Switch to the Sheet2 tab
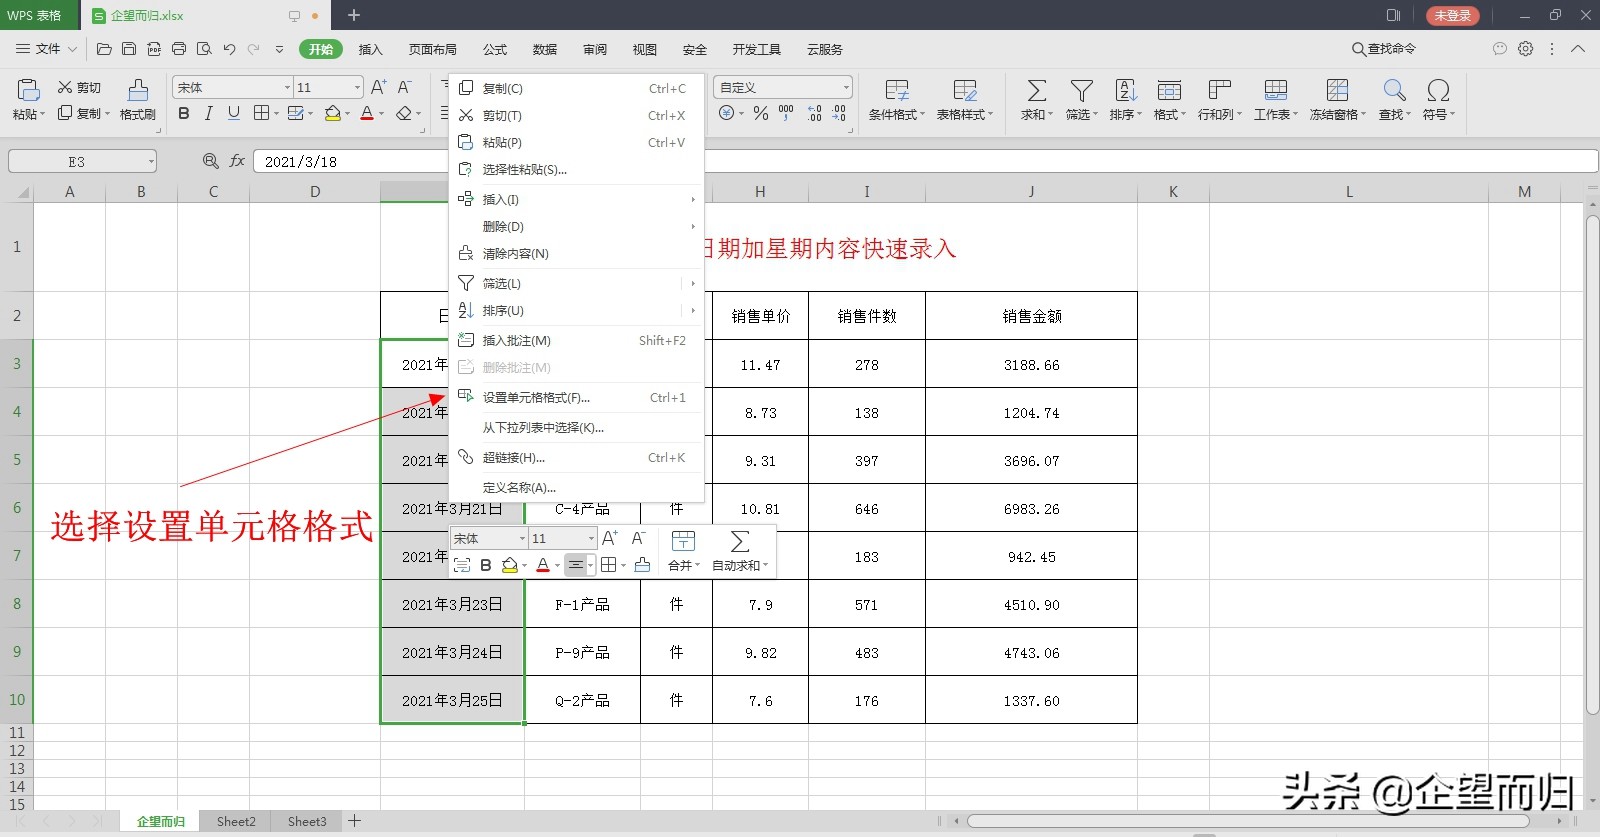Viewport: 1600px width, 837px height. [x=236, y=822]
